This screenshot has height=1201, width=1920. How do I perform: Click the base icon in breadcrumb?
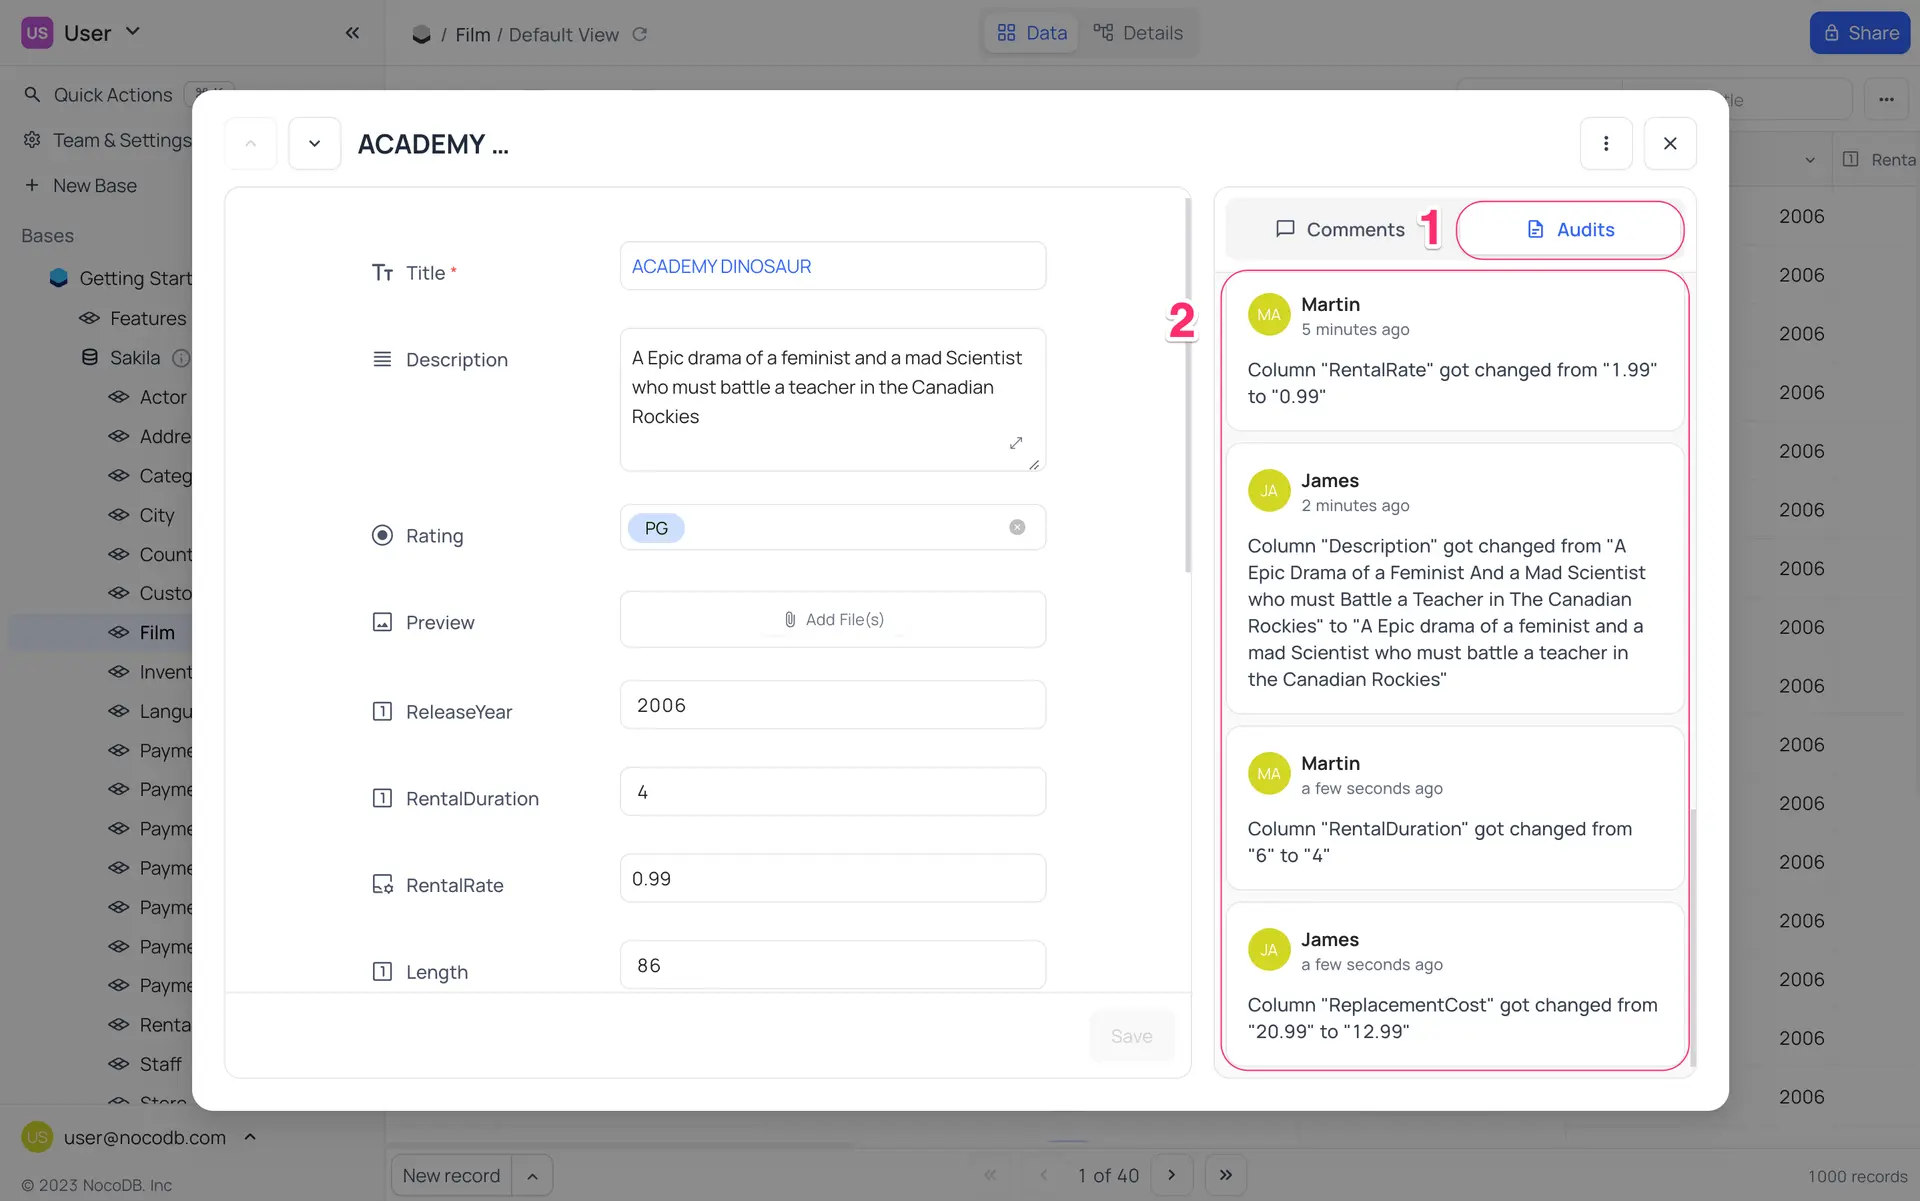click(421, 34)
